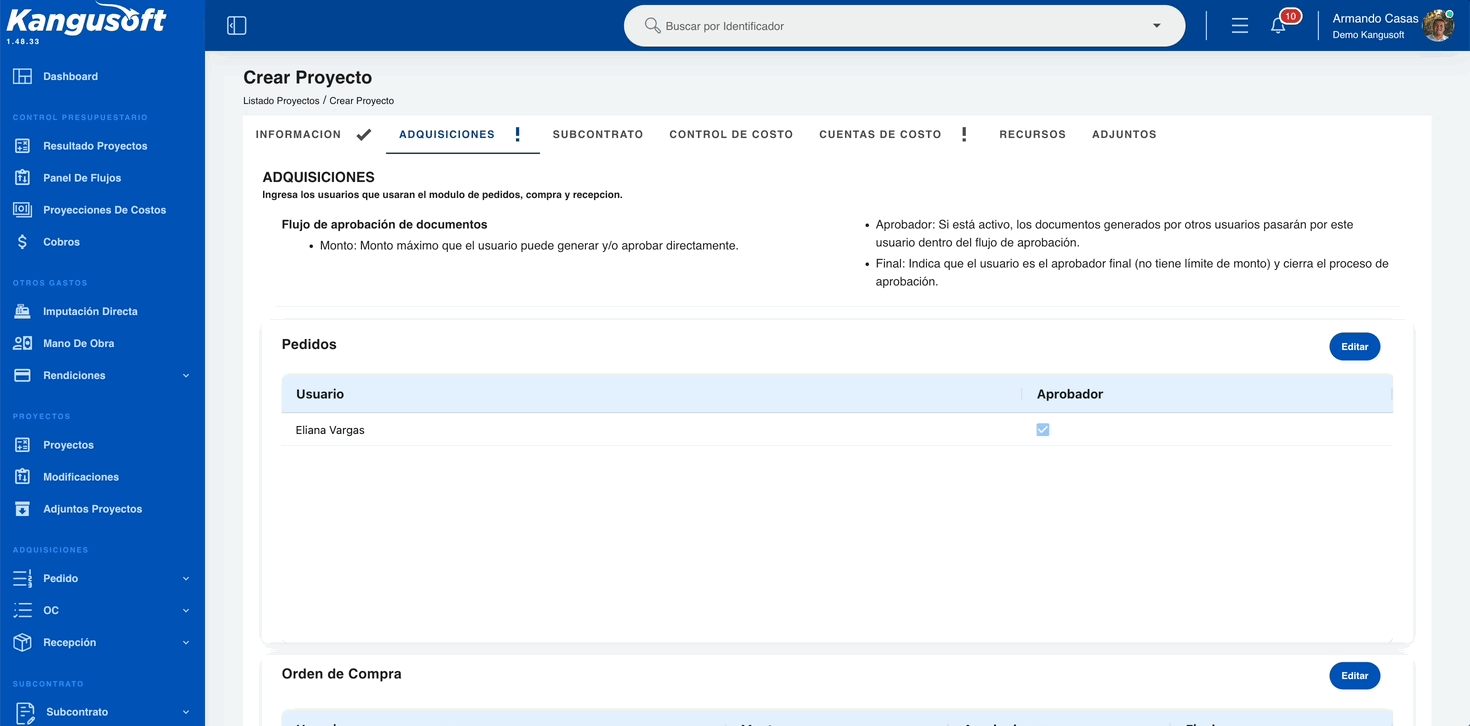Click the warning mark beside CUENTAS DE COSTO
This screenshot has width=1470, height=726.
point(964,134)
